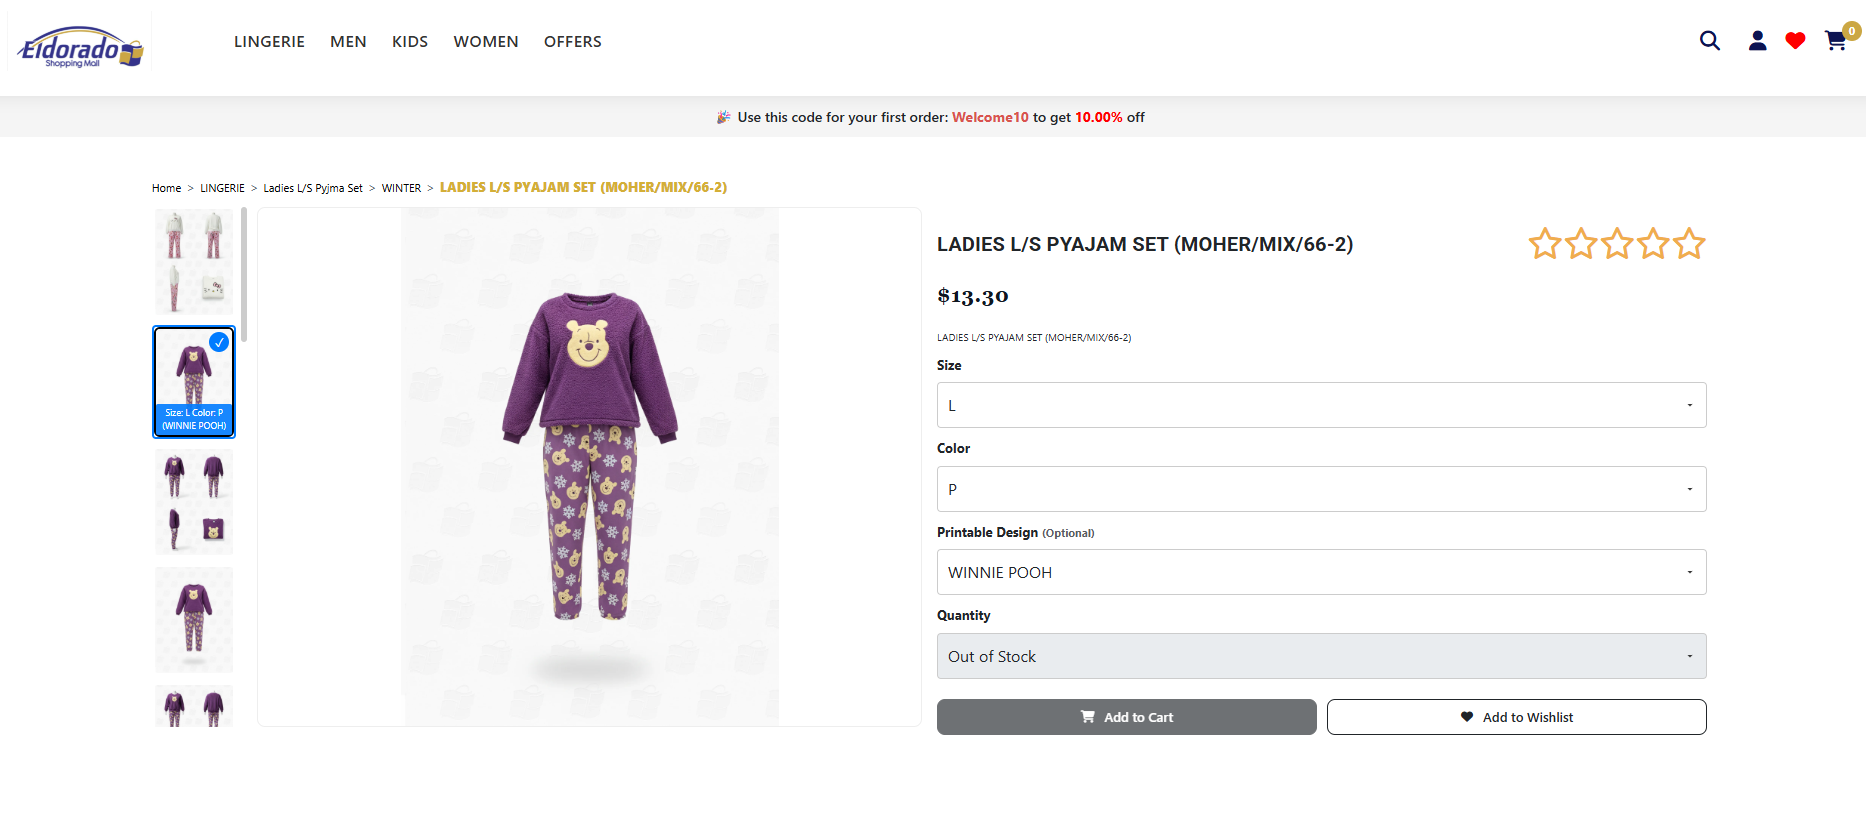Open the LINGERIE menu
The image size is (1866, 820).
point(269,41)
